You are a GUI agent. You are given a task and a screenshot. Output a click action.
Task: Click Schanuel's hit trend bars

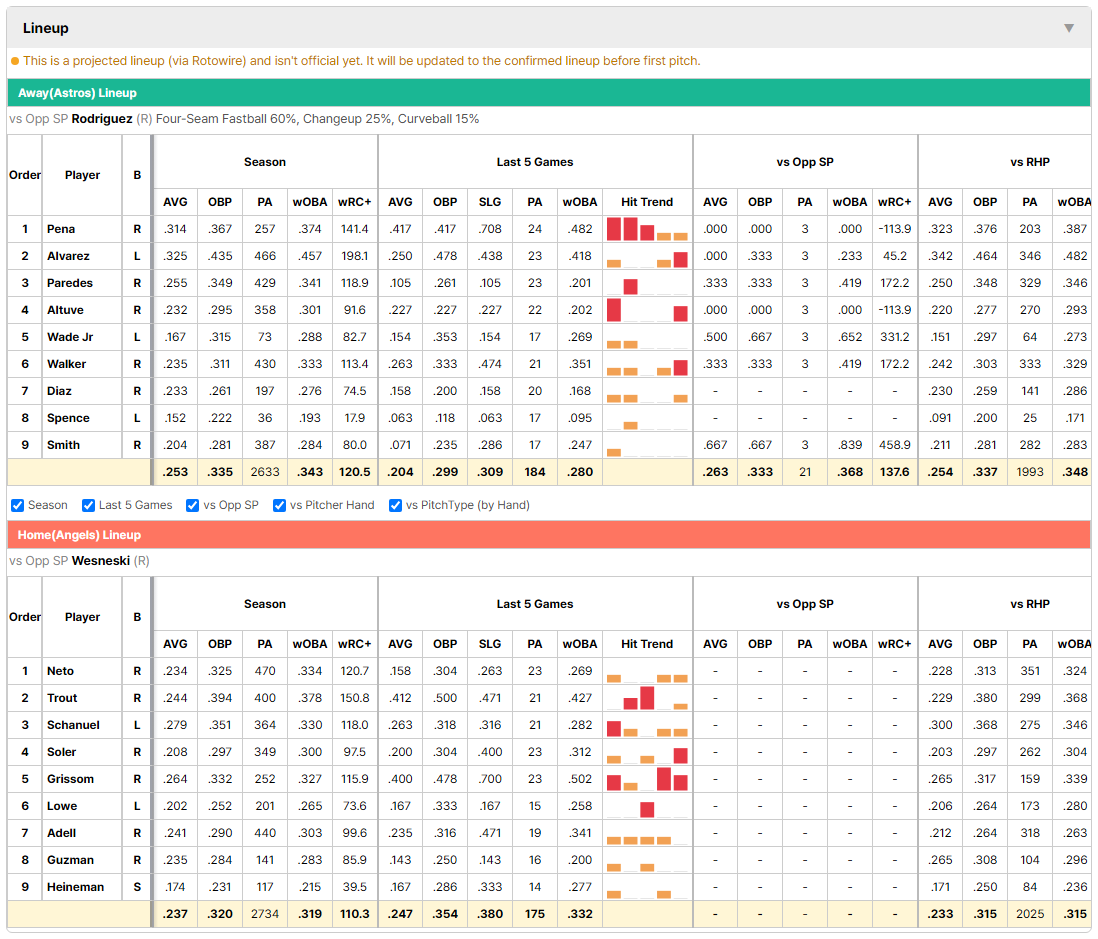(x=647, y=725)
